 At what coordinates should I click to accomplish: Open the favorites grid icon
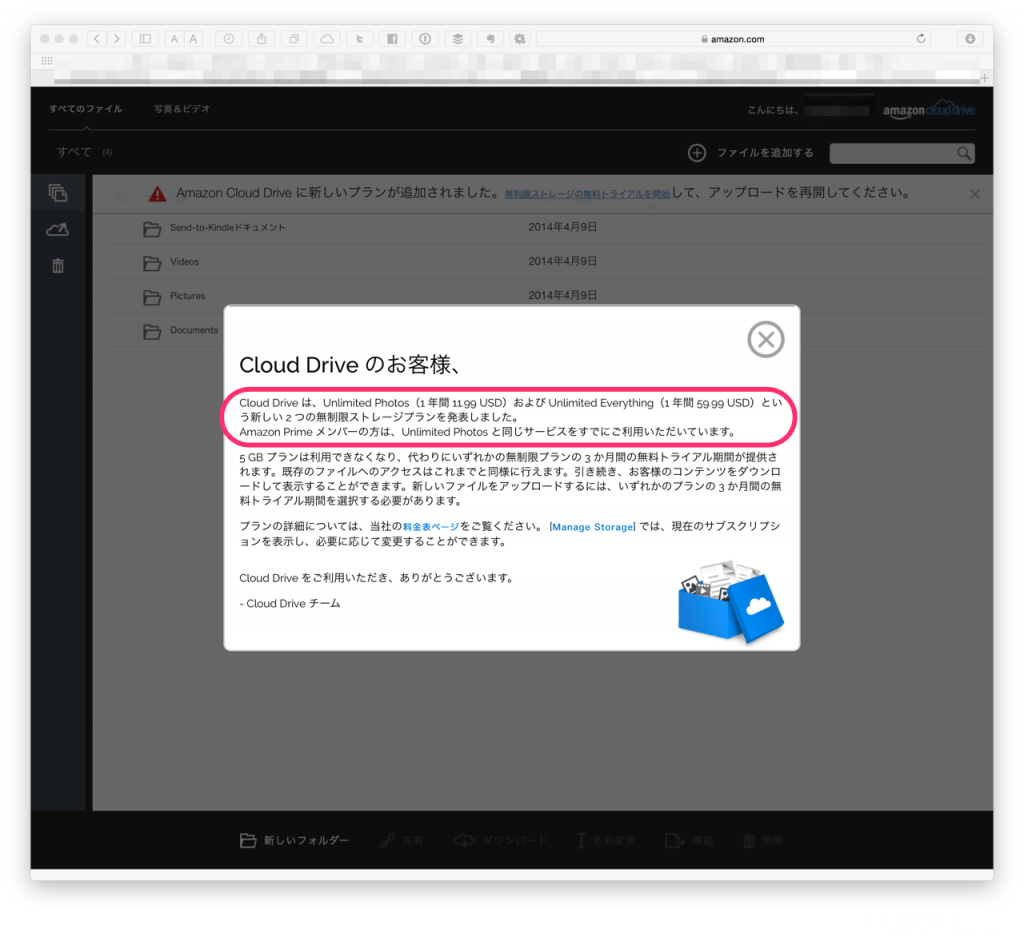coord(47,61)
